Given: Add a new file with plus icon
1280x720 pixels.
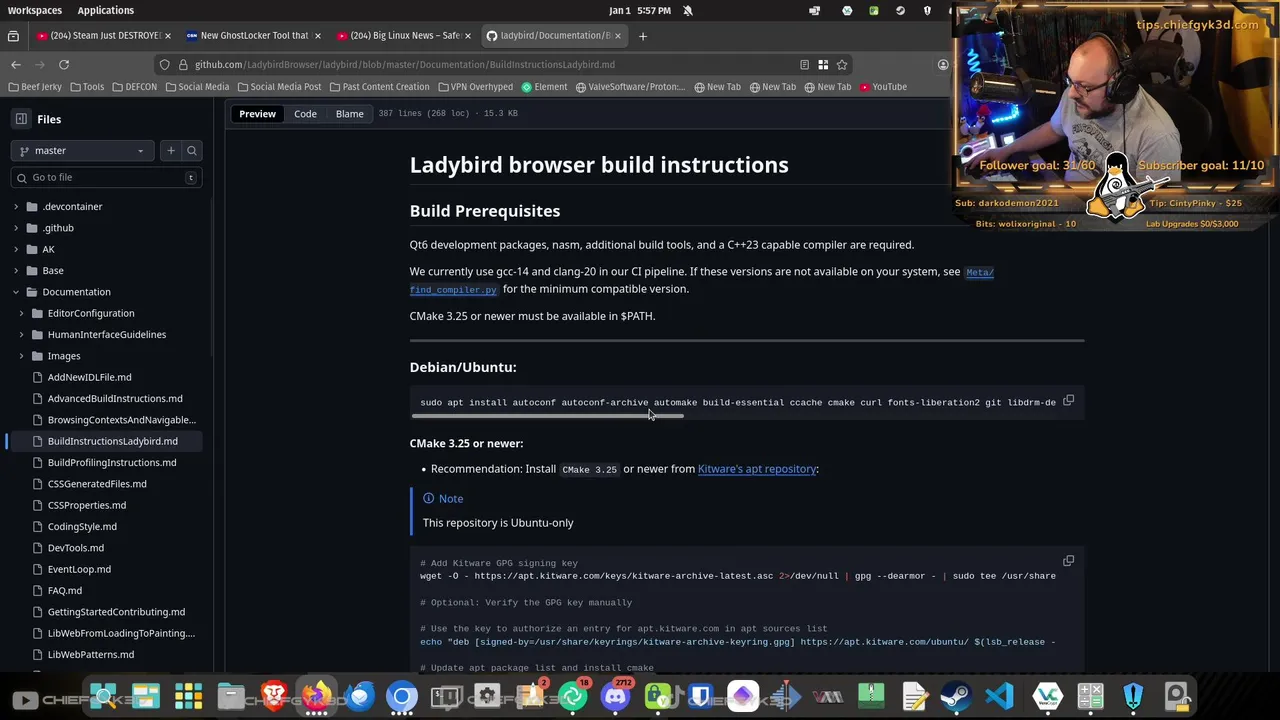Looking at the screenshot, I should pyautogui.click(x=171, y=151).
